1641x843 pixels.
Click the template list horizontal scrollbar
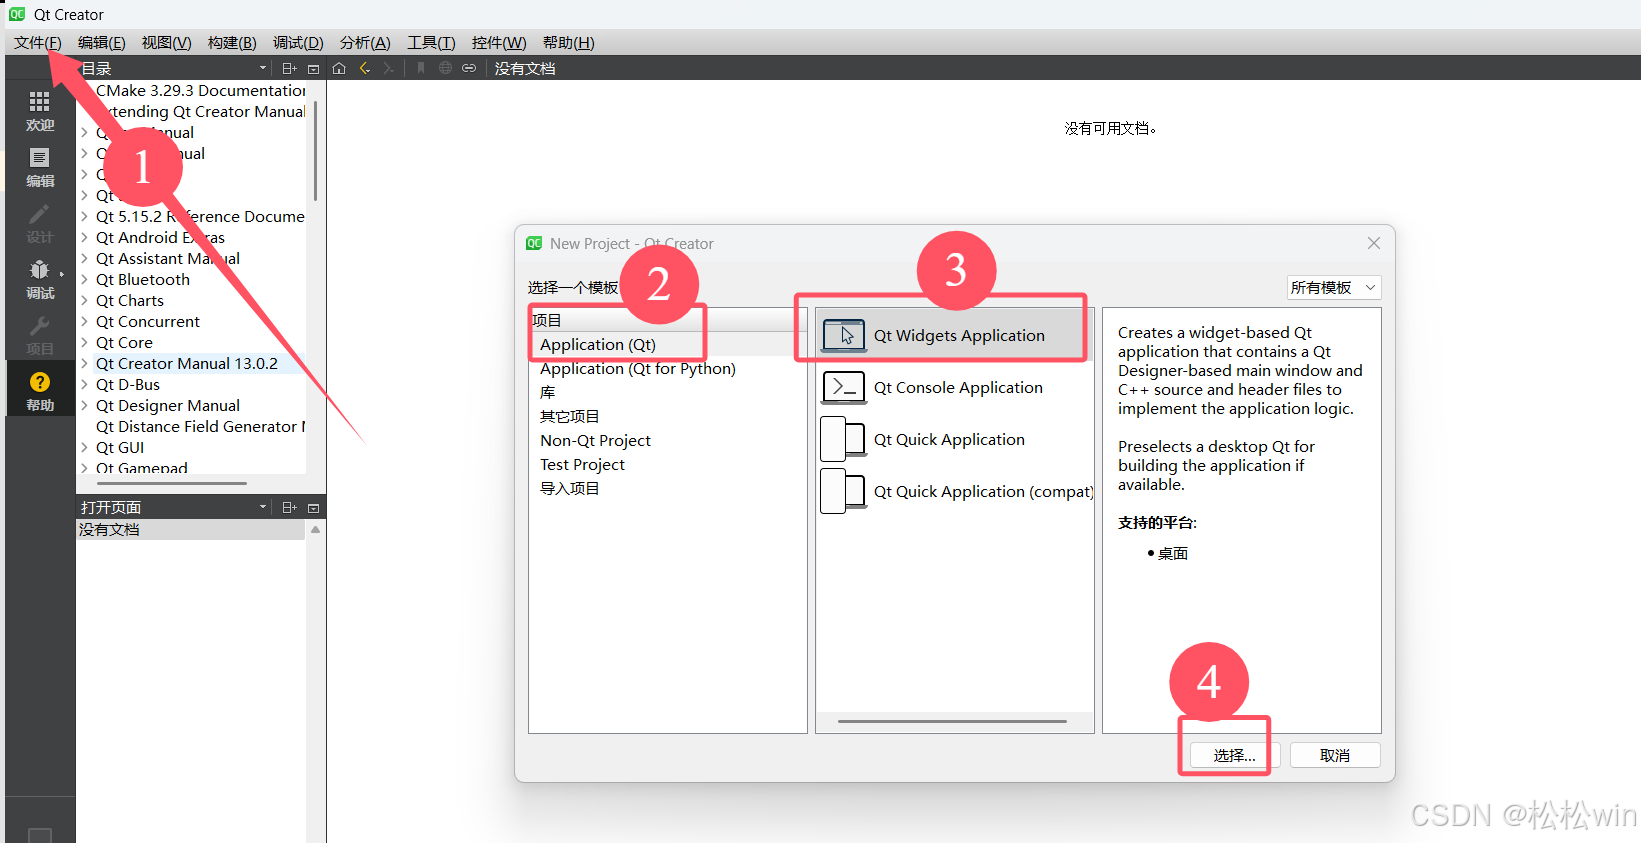coord(952,721)
